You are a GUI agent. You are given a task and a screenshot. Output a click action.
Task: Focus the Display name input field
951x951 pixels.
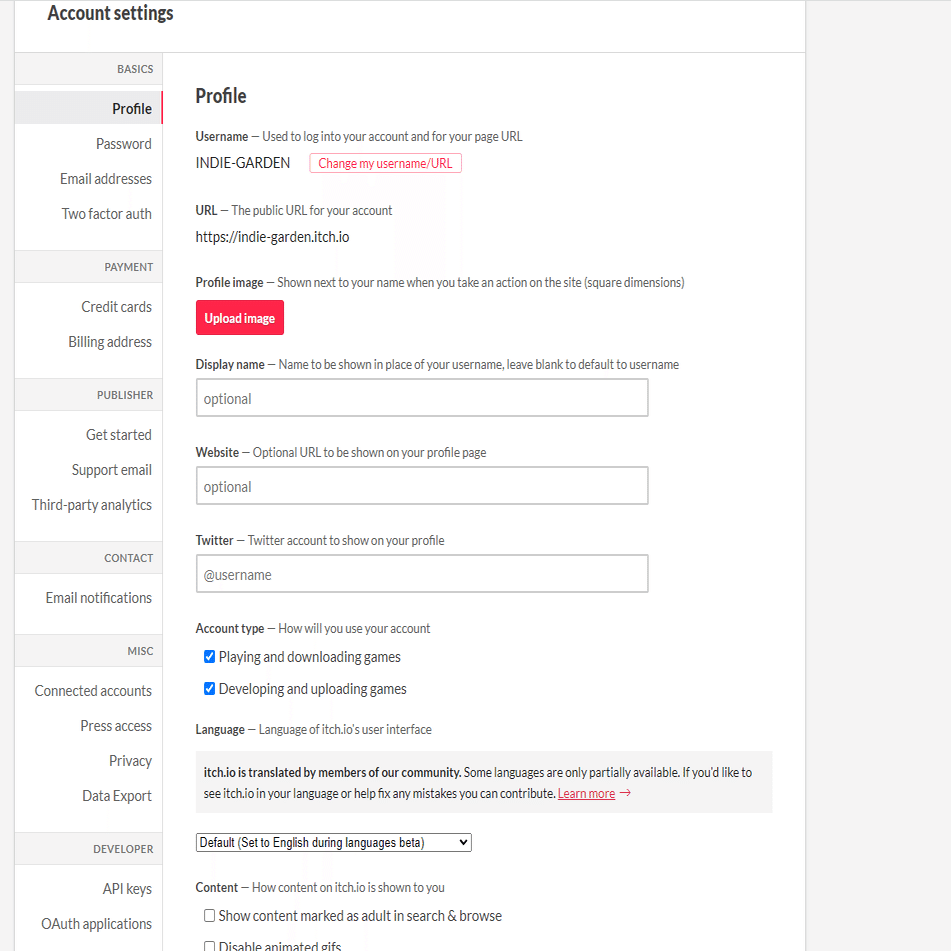[422, 398]
